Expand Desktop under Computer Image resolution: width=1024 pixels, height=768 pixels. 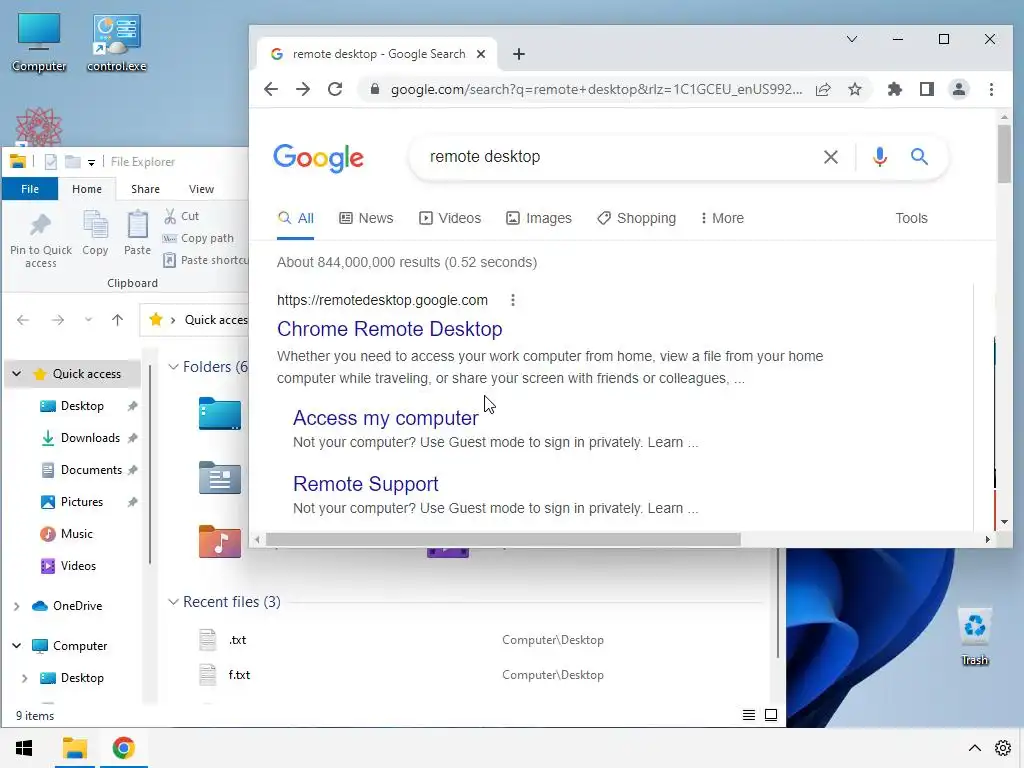25,679
